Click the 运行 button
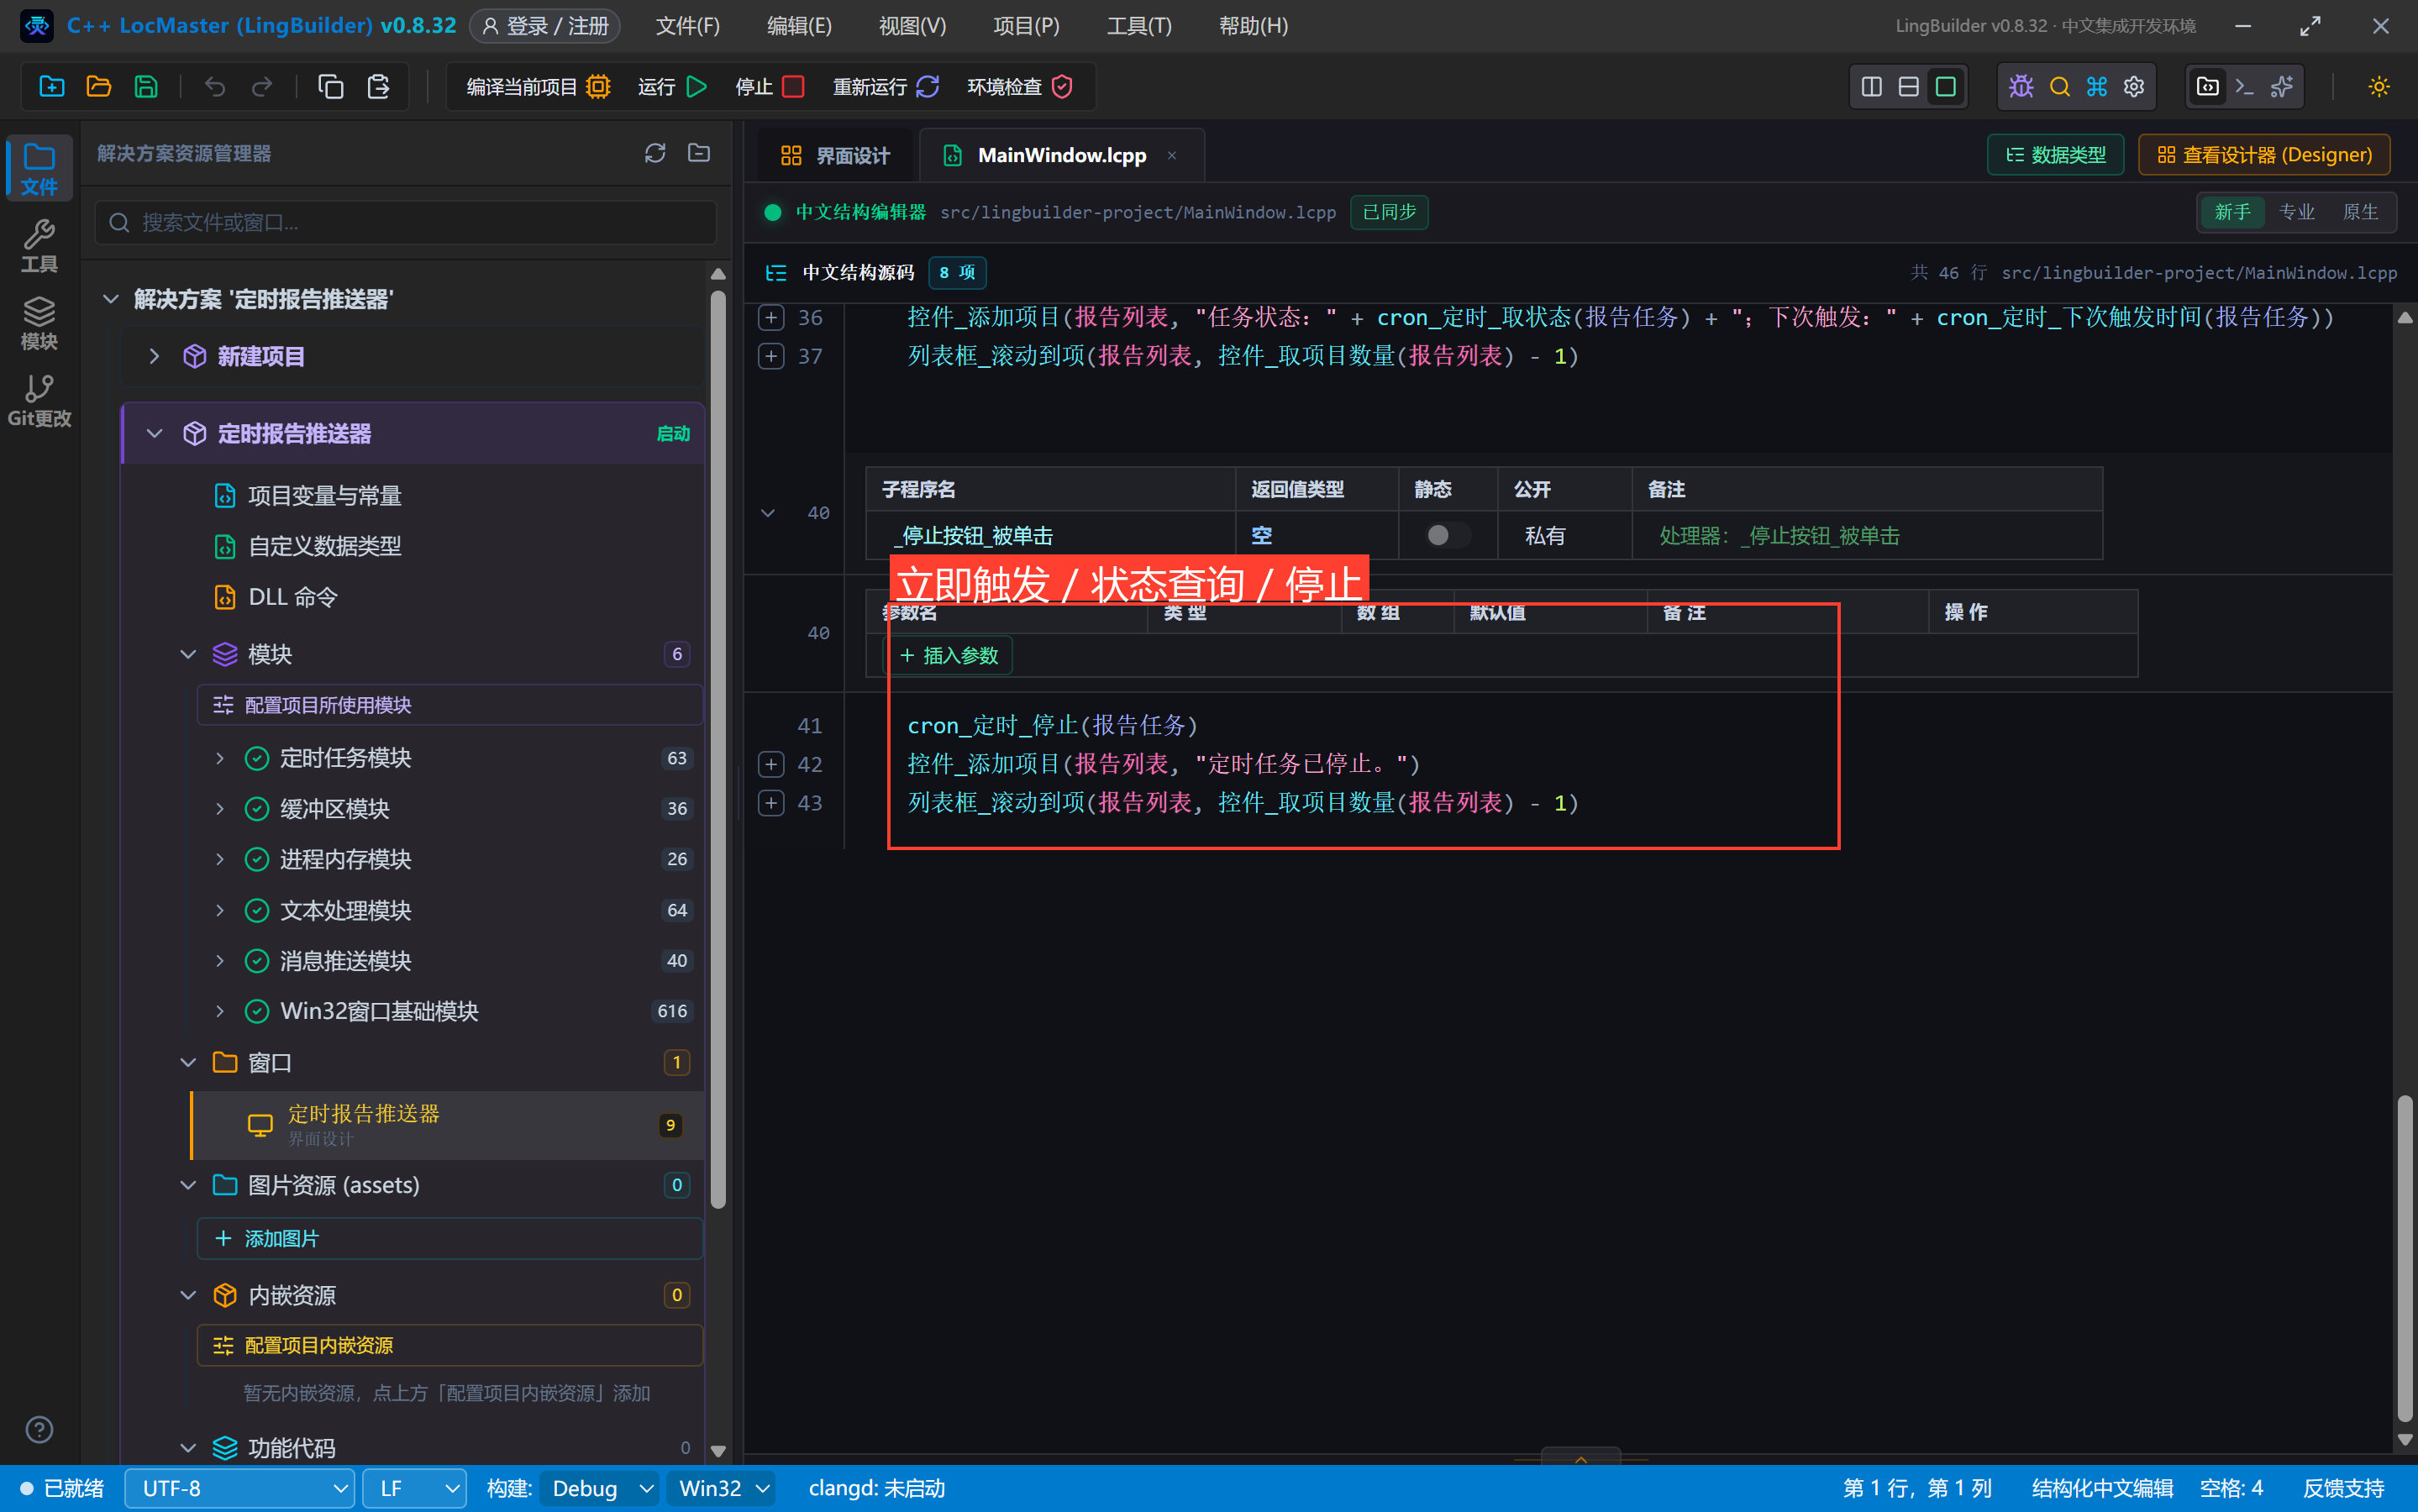Image resolution: width=2418 pixels, height=1512 pixels. click(x=672, y=87)
